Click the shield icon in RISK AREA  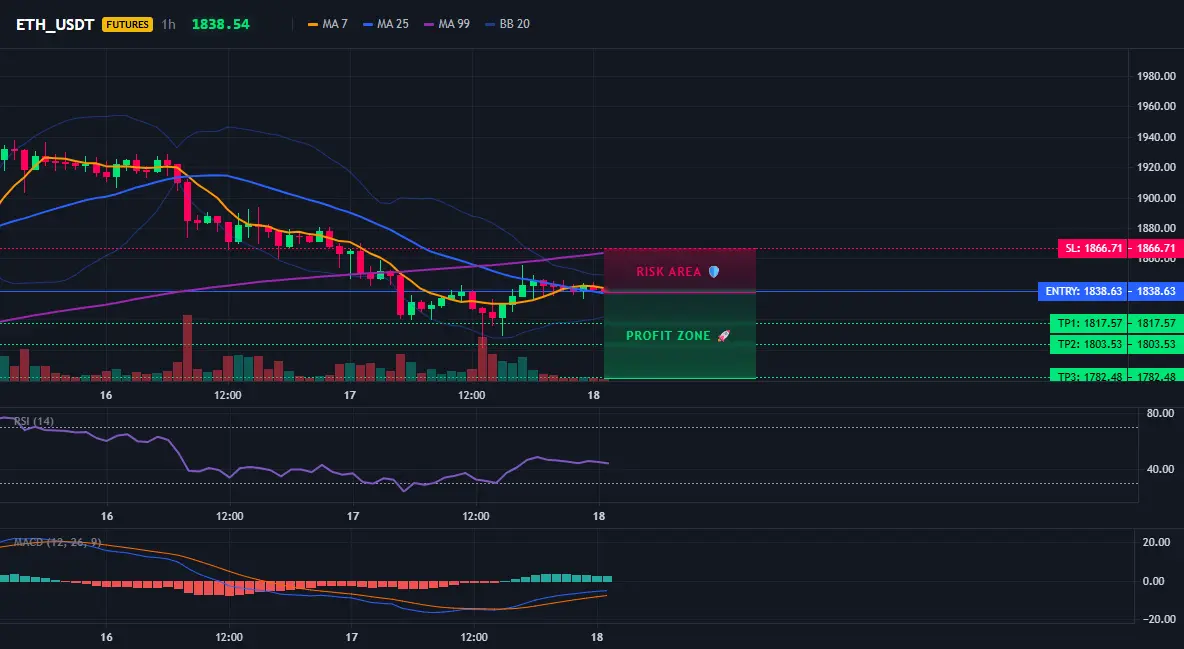click(x=714, y=271)
